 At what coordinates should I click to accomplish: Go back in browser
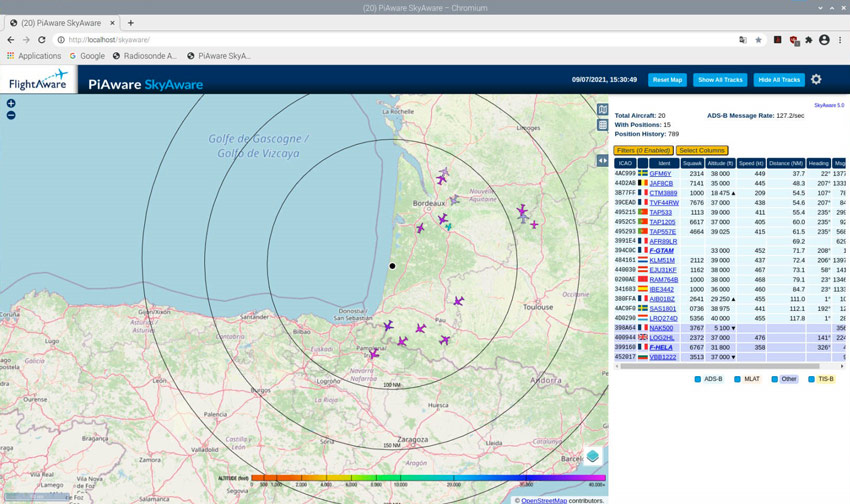pos(10,40)
